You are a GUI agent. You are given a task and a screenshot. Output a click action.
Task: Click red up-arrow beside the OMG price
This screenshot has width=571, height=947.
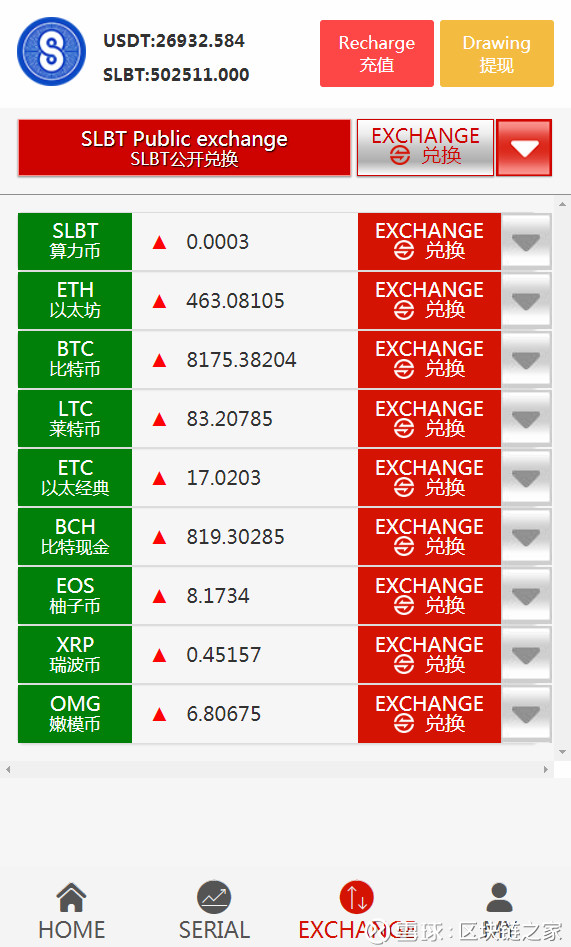point(160,714)
